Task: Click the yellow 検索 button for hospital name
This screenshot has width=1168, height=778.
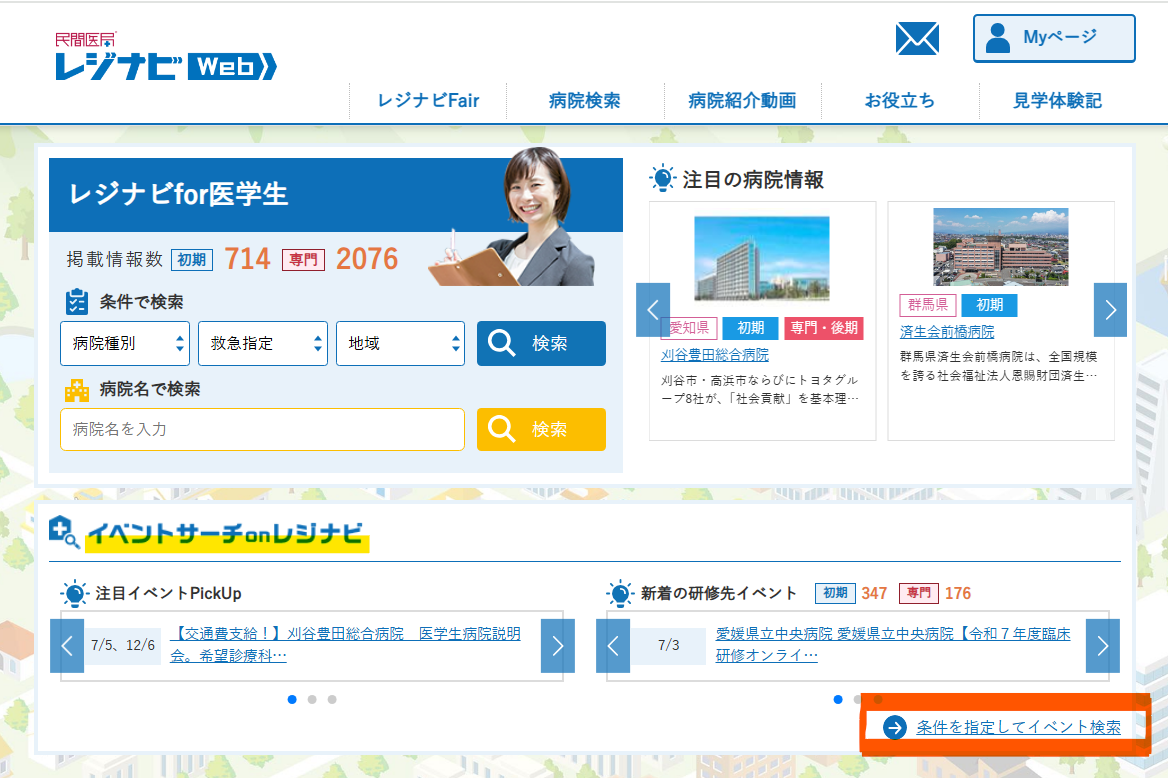Action: (542, 429)
